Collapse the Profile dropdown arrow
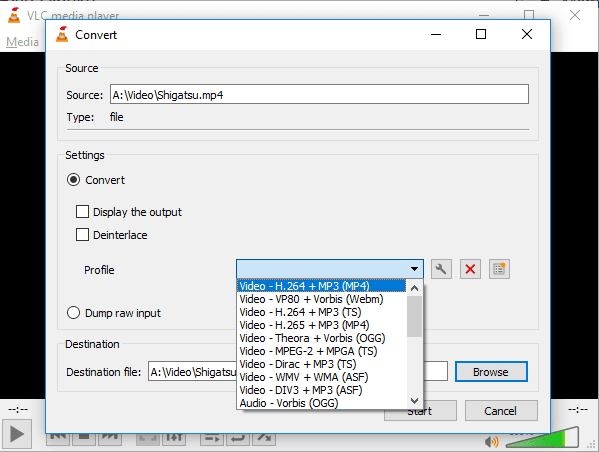The image size is (599, 452). coord(414,269)
